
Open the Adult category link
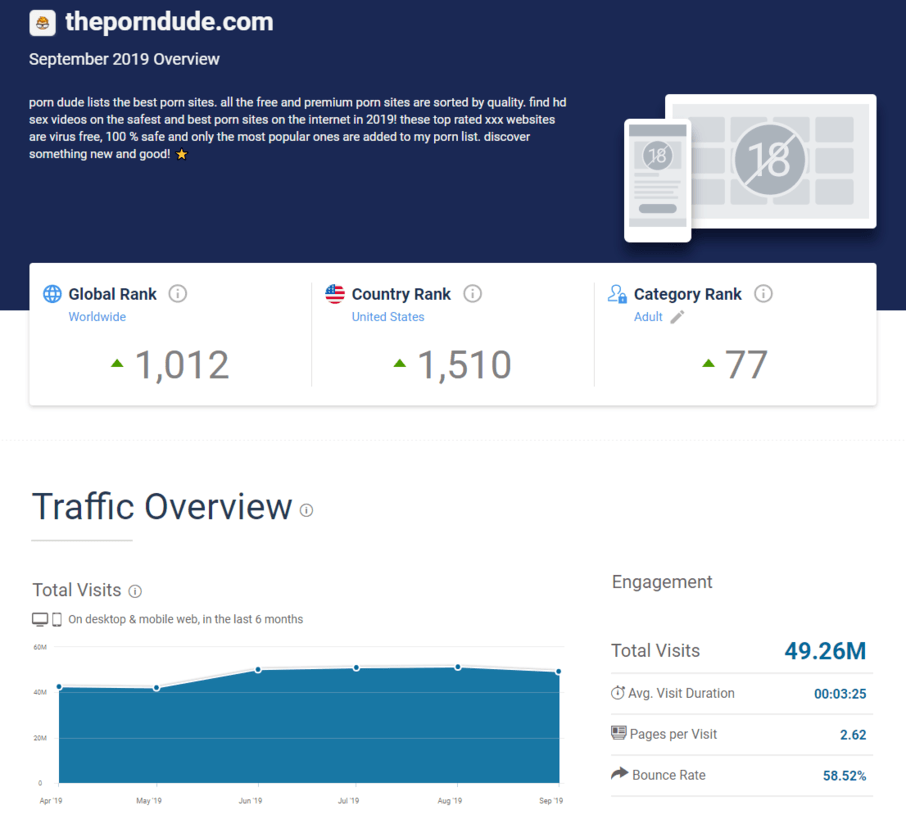click(x=648, y=317)
